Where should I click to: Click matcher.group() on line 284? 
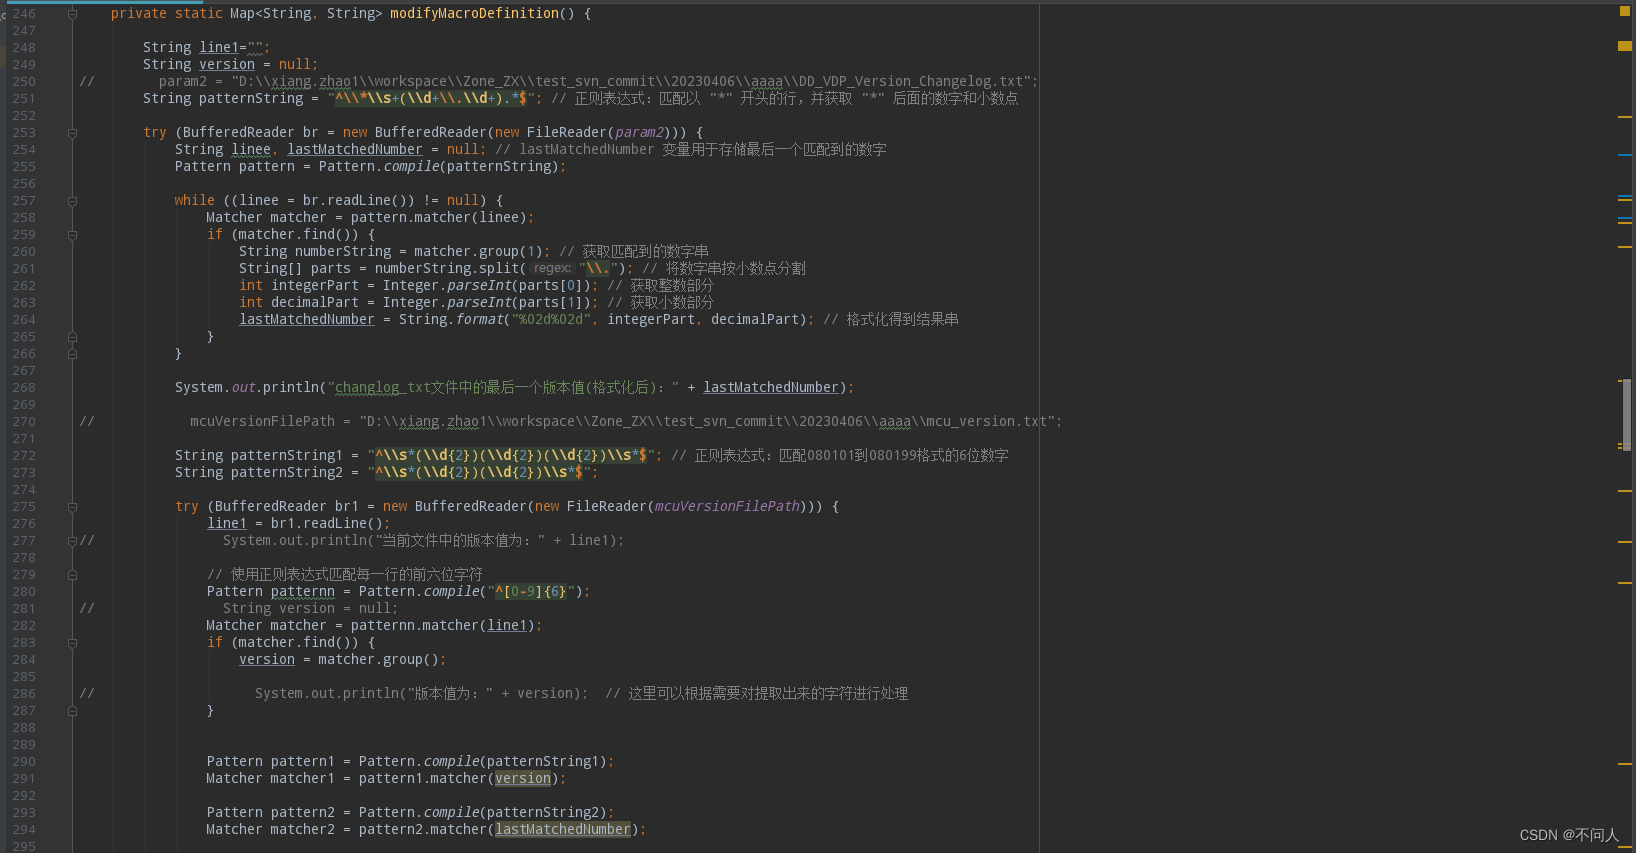click(378, 660)
